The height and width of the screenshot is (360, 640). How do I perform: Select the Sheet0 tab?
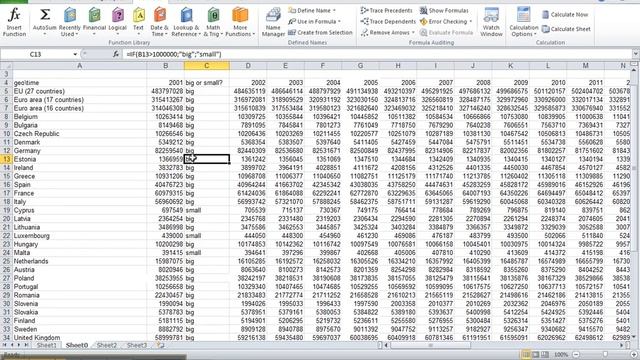point(77,345)
